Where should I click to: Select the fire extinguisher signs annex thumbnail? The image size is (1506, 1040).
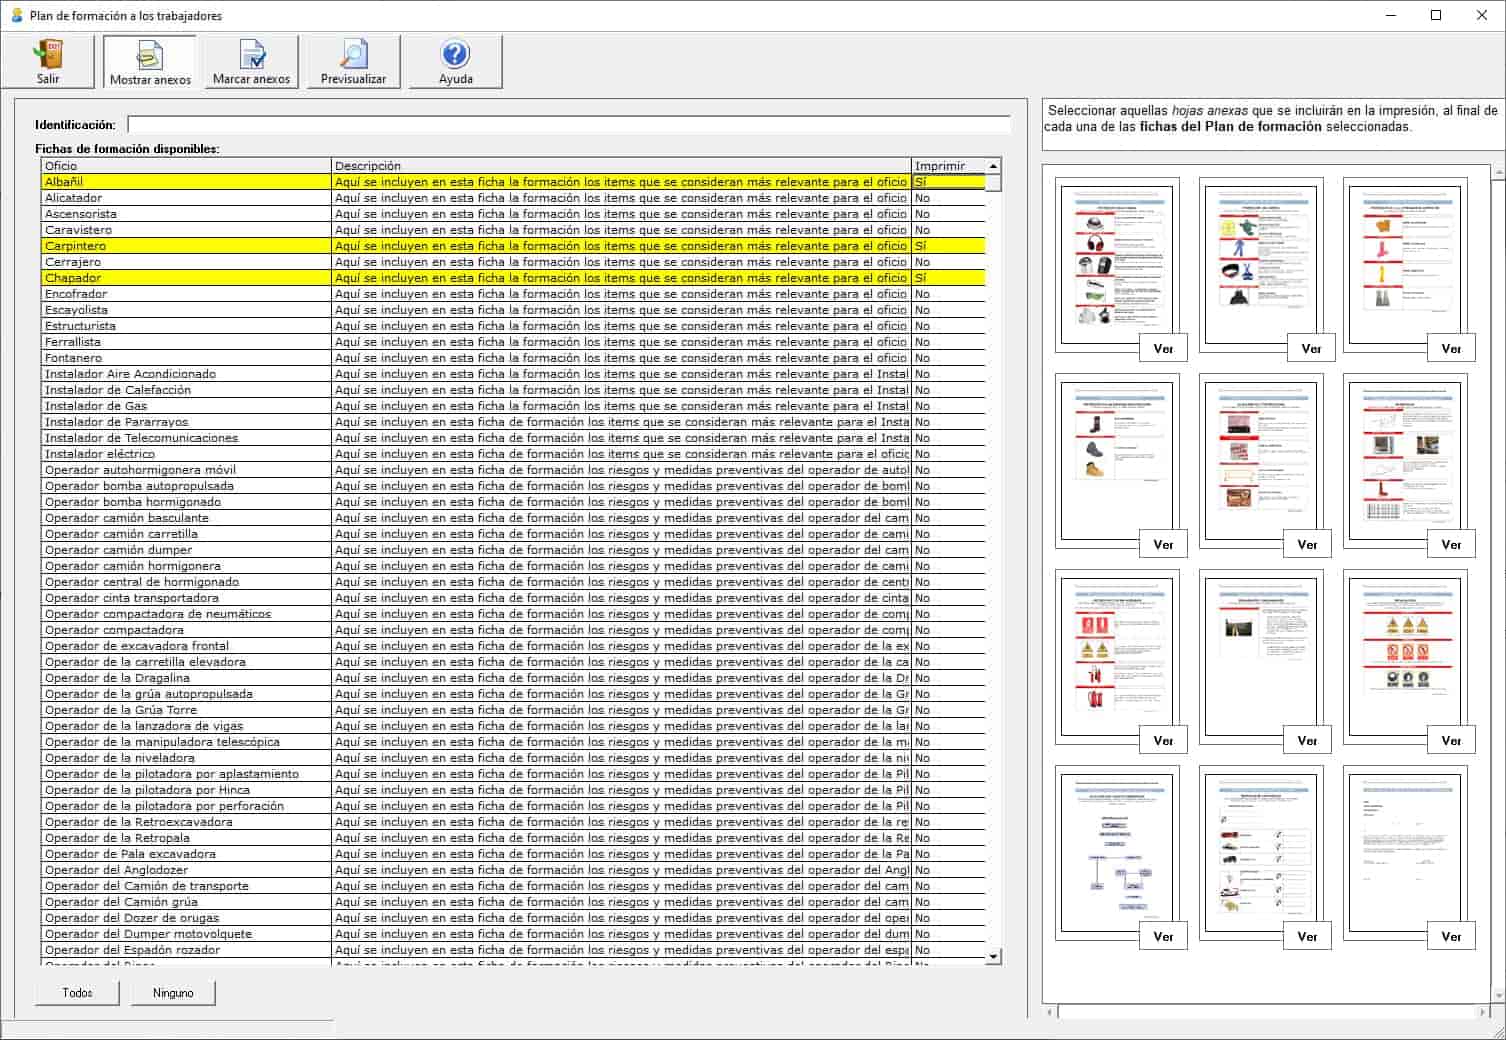click(x=1117, y=656)
